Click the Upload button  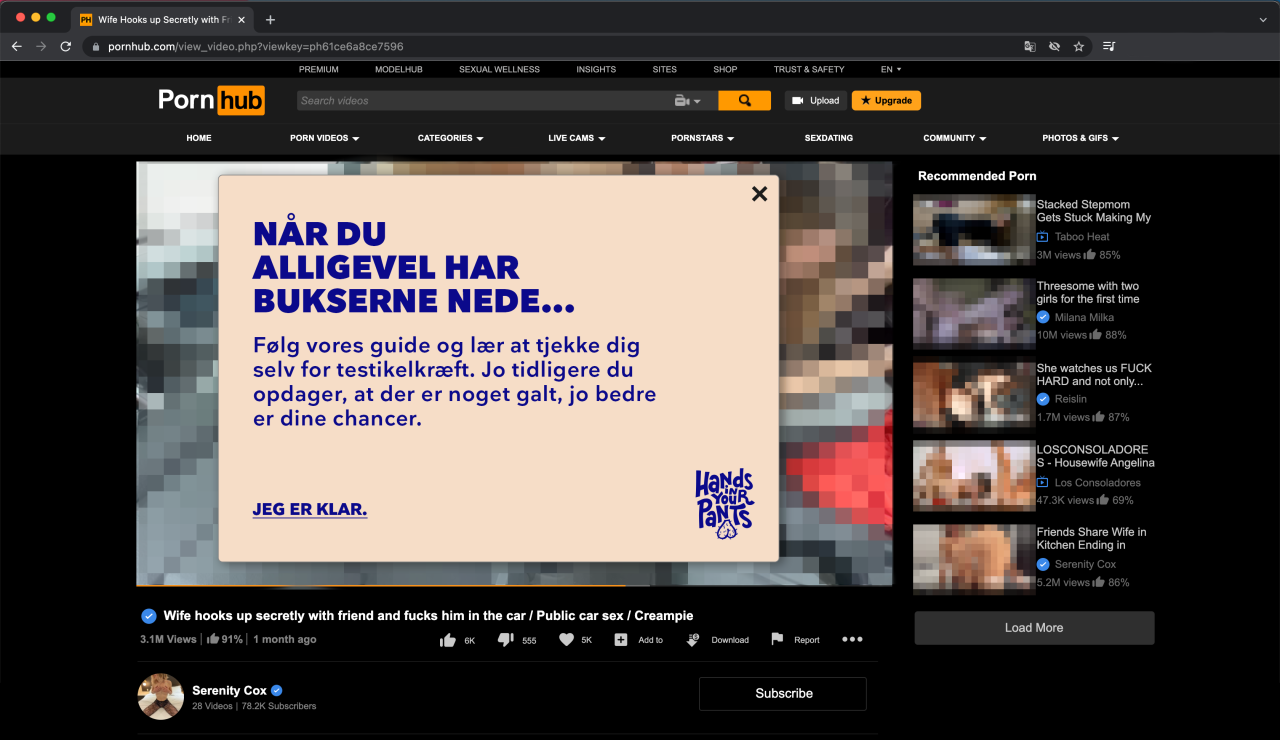[816, 101]
